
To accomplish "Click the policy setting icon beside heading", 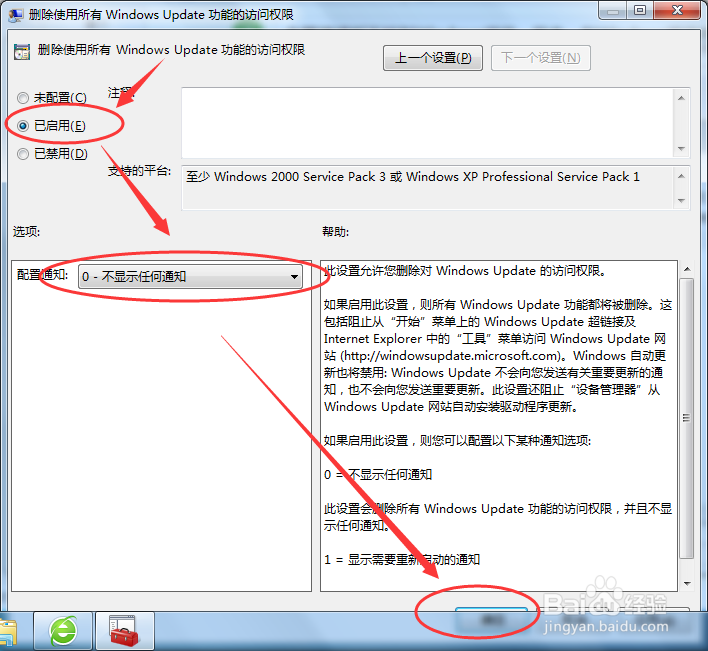I will tap(22, 52).
